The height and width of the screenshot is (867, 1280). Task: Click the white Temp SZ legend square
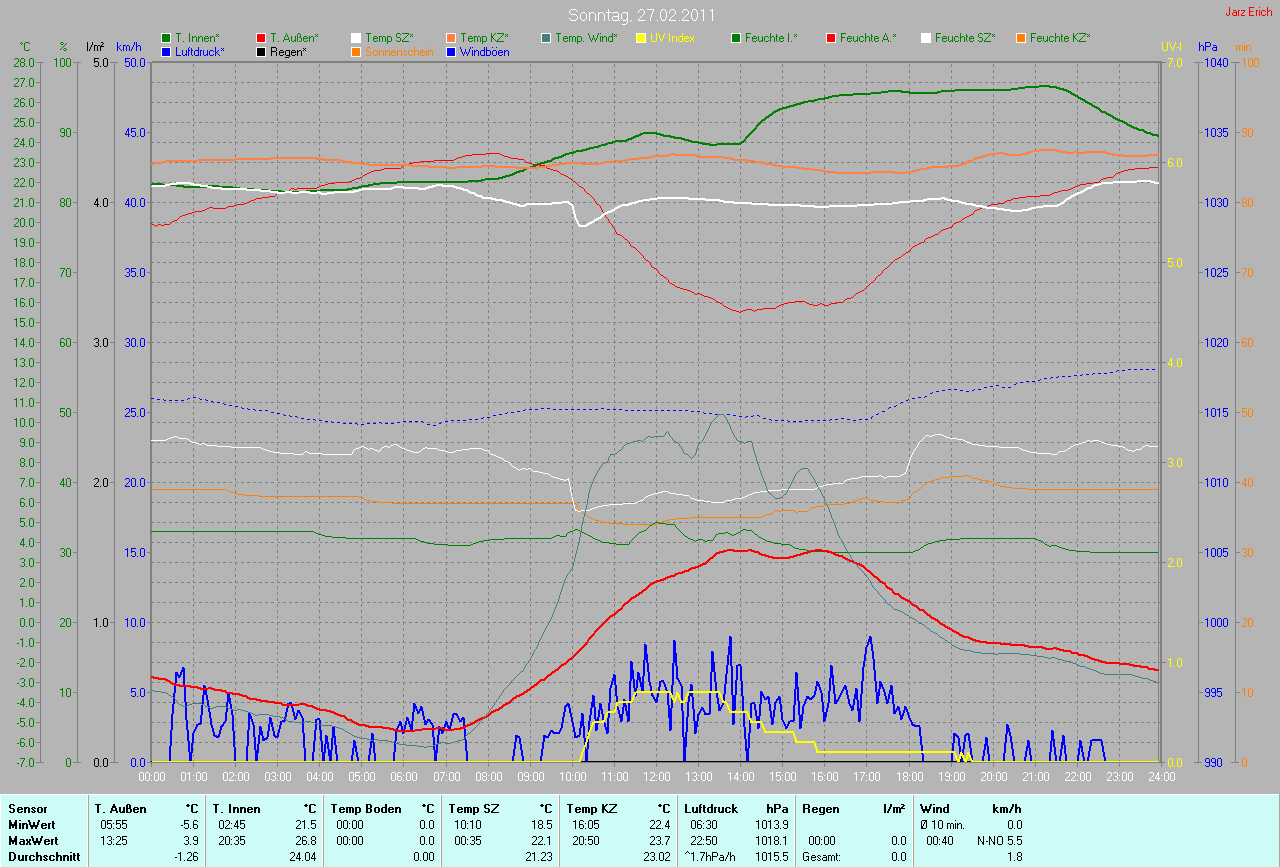point(357,38)
